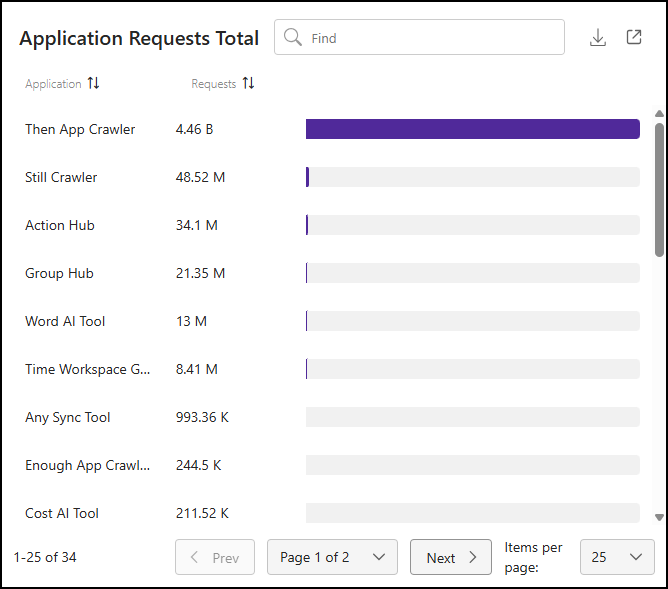Image resolution: width=668 pixels, height=589 pixels.
Task: Click the 1-25 of 34 count text
Action: (45, 557)
